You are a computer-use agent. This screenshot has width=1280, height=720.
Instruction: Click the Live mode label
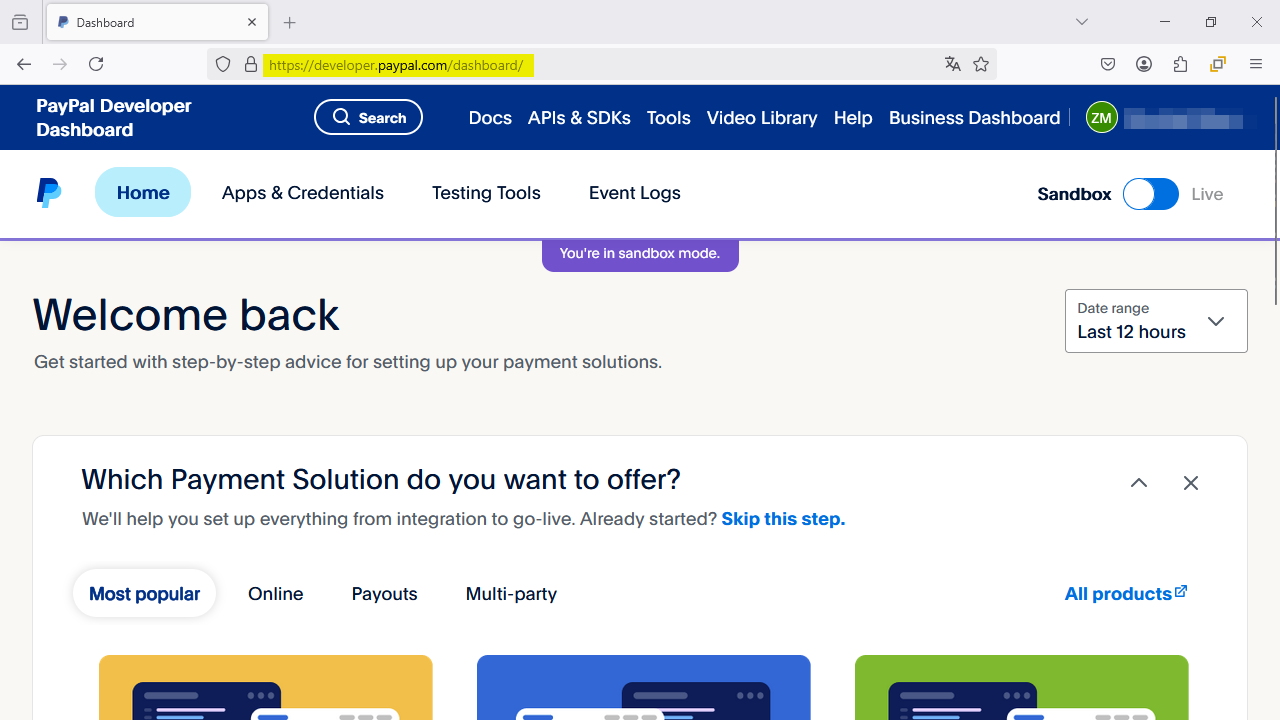click(1207, 194)
